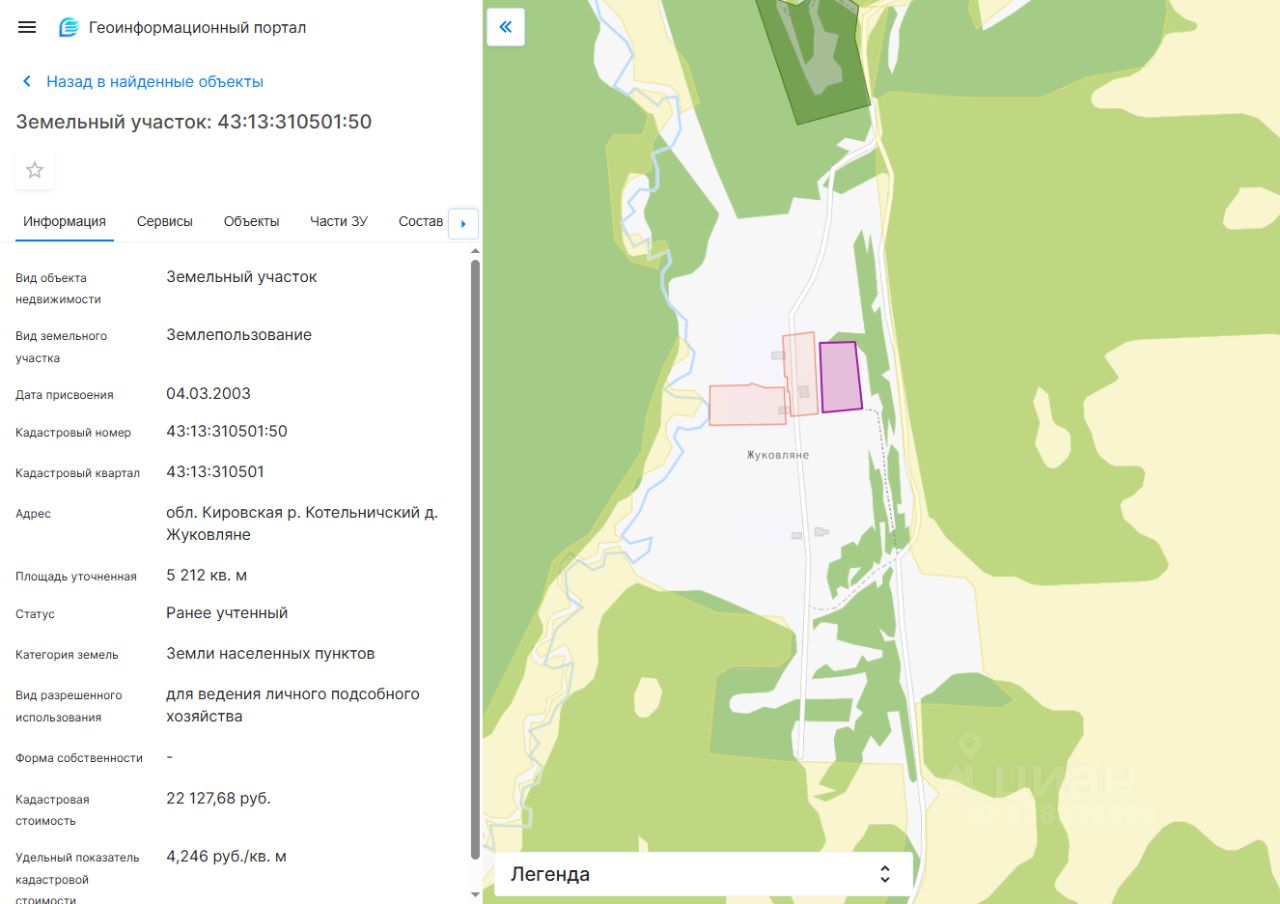
Task: Click the date value 04.03.2003
Action: click(209, 393)
